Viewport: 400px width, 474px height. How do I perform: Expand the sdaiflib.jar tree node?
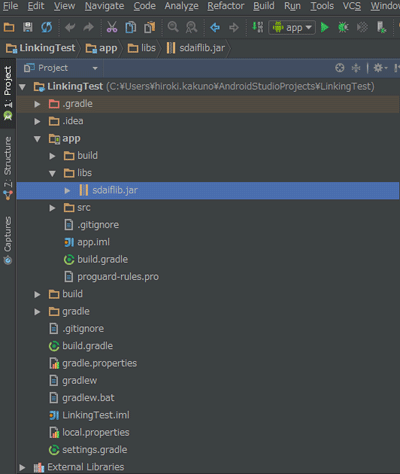67,191
